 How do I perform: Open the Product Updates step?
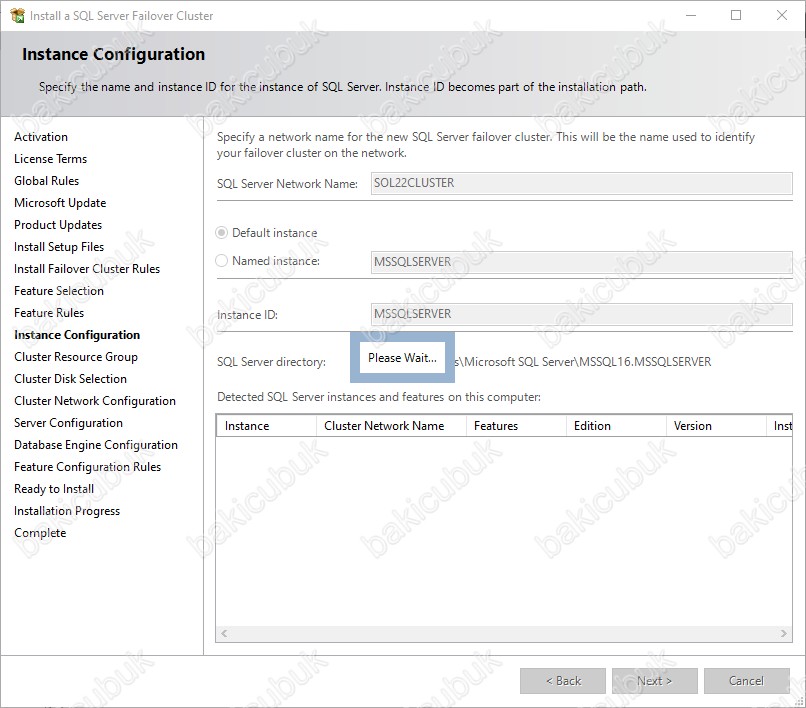[58, 225]
